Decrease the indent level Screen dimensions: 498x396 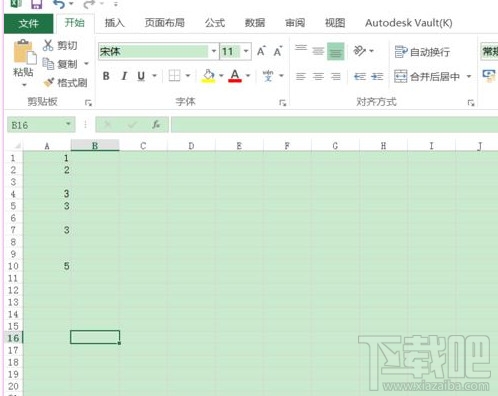(x=360, y=77)
